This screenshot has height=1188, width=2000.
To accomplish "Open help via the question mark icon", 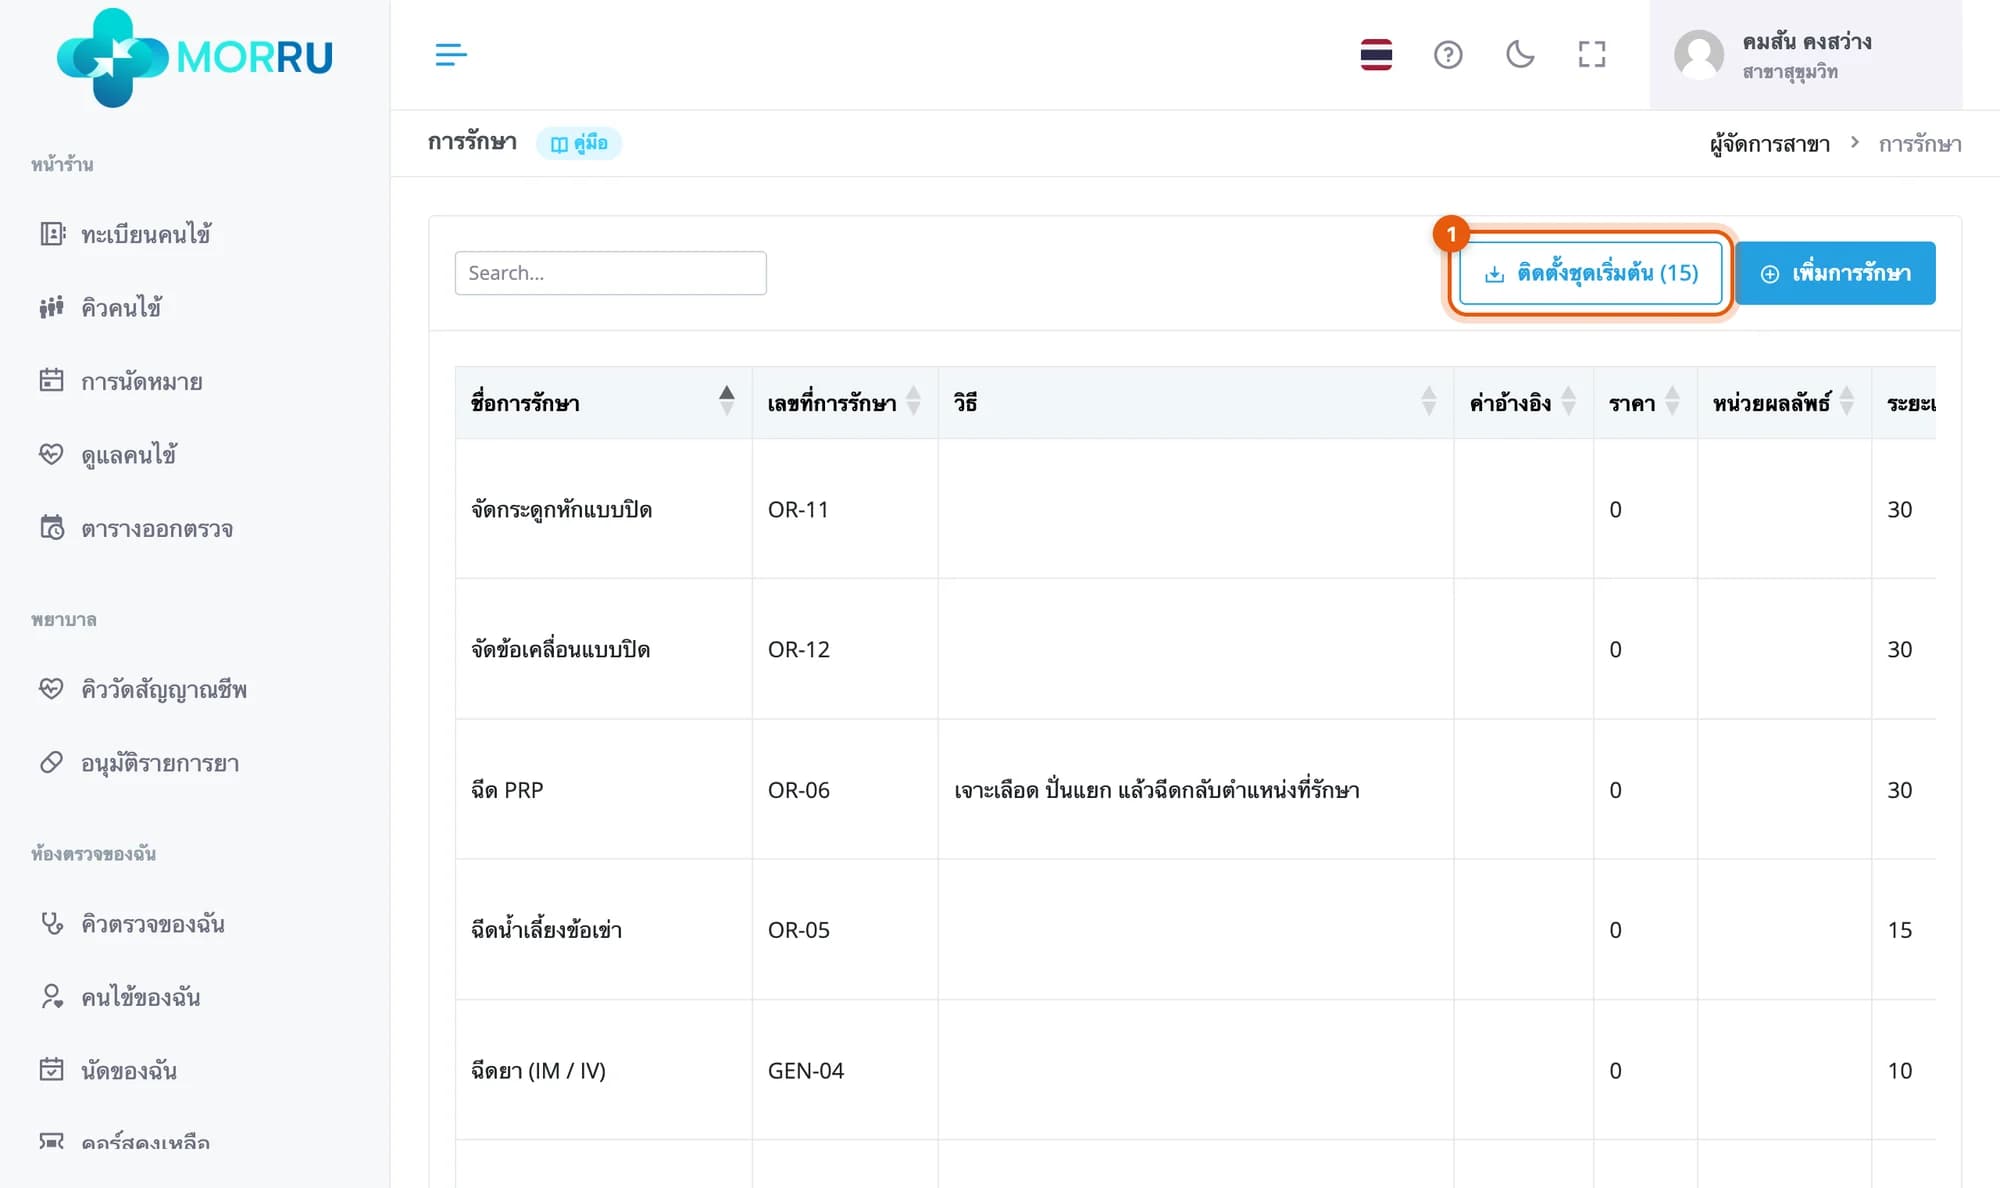I will (x=1448, y=54).
